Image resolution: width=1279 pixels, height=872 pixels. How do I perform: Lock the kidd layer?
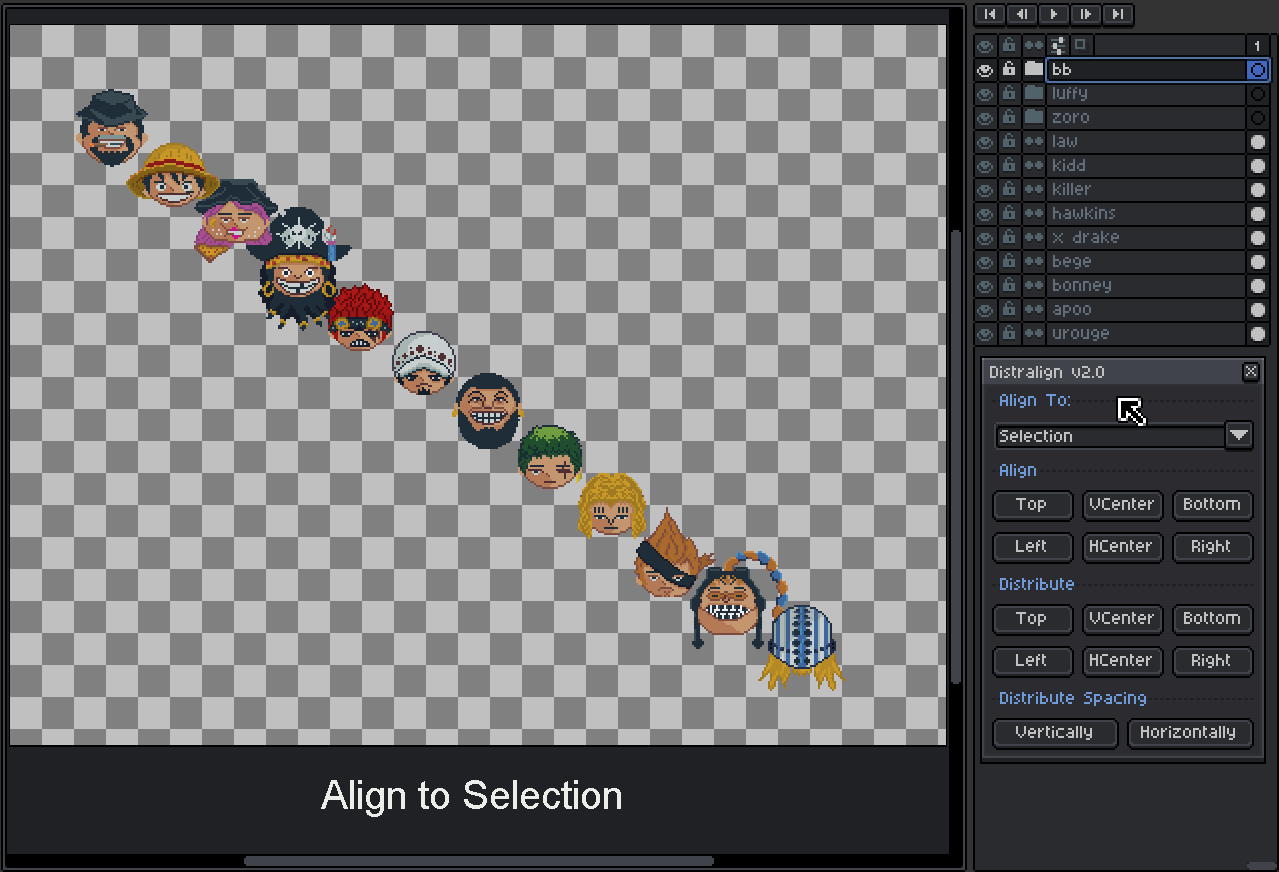(1010, 166)
